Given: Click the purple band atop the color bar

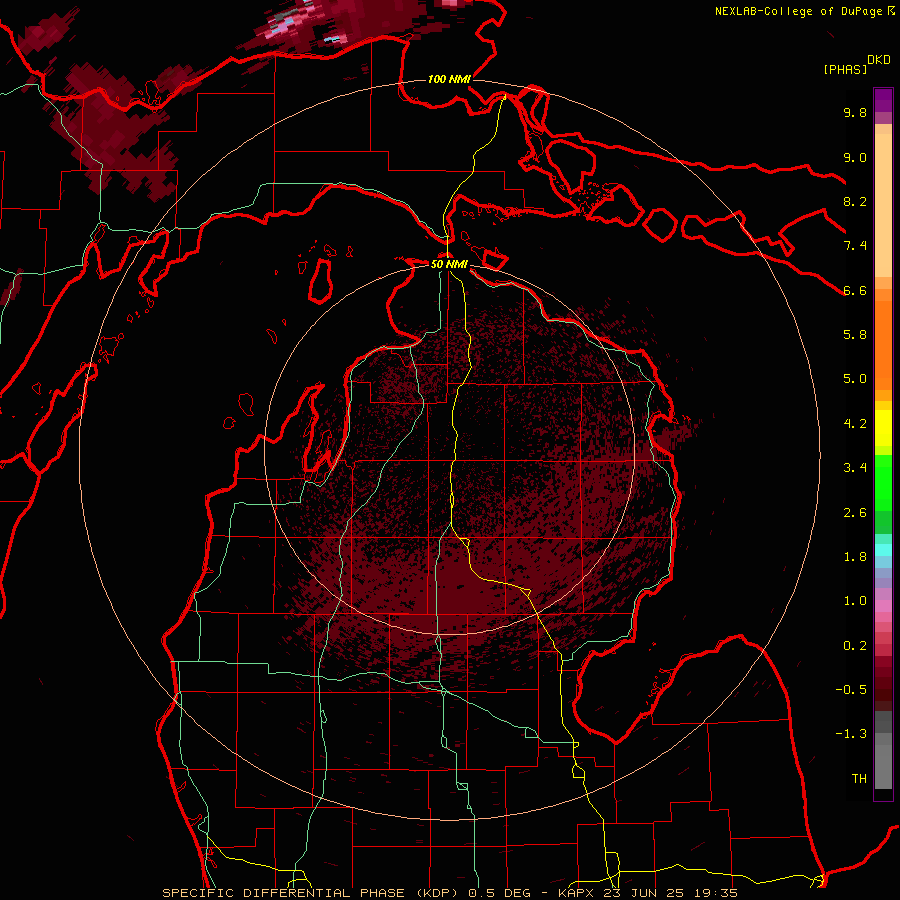Looking at the screenshot, I should tap(883, 100).
